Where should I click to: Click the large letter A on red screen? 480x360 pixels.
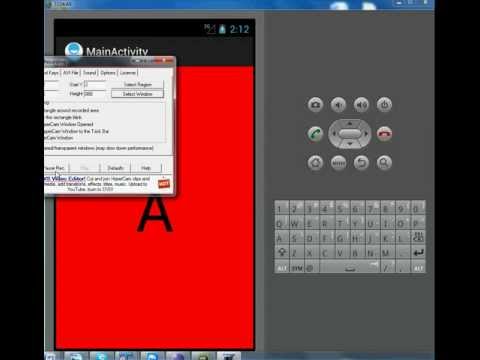[x=155, y=213]
